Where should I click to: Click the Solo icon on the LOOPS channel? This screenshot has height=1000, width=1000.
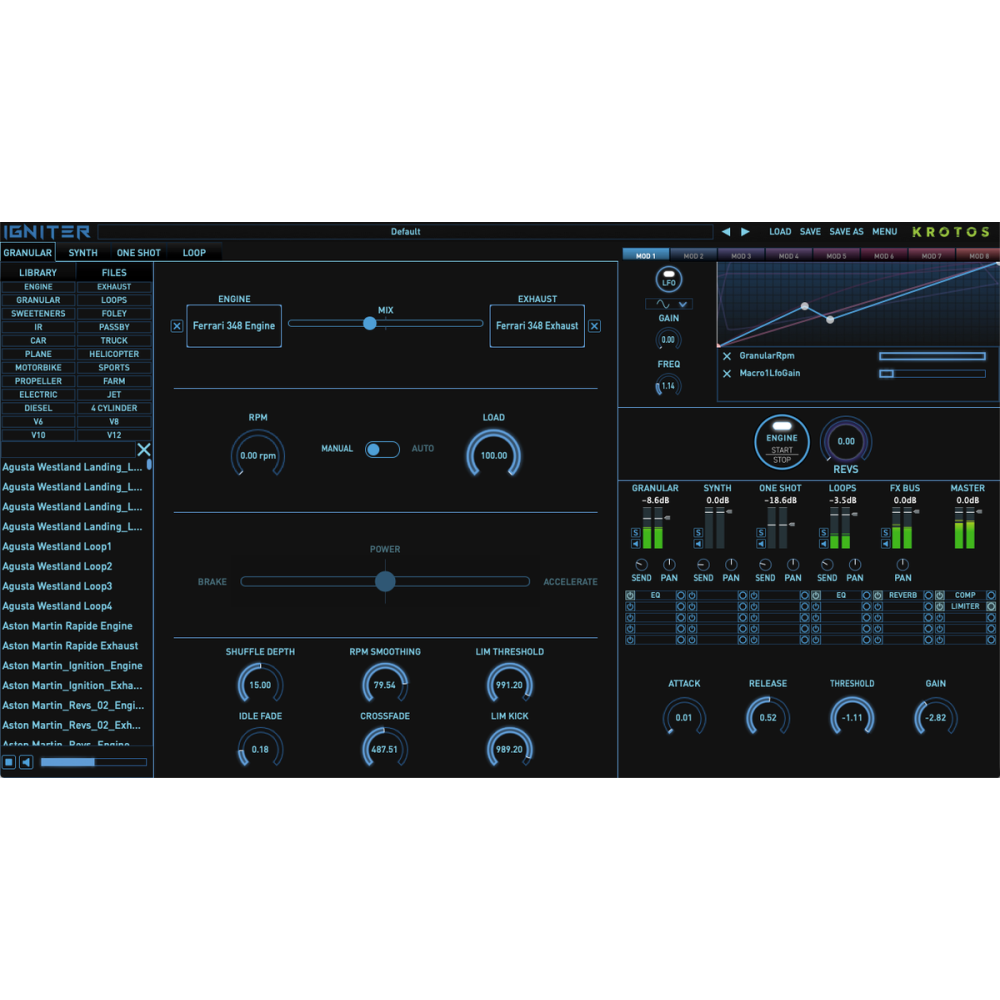[824, 530]
